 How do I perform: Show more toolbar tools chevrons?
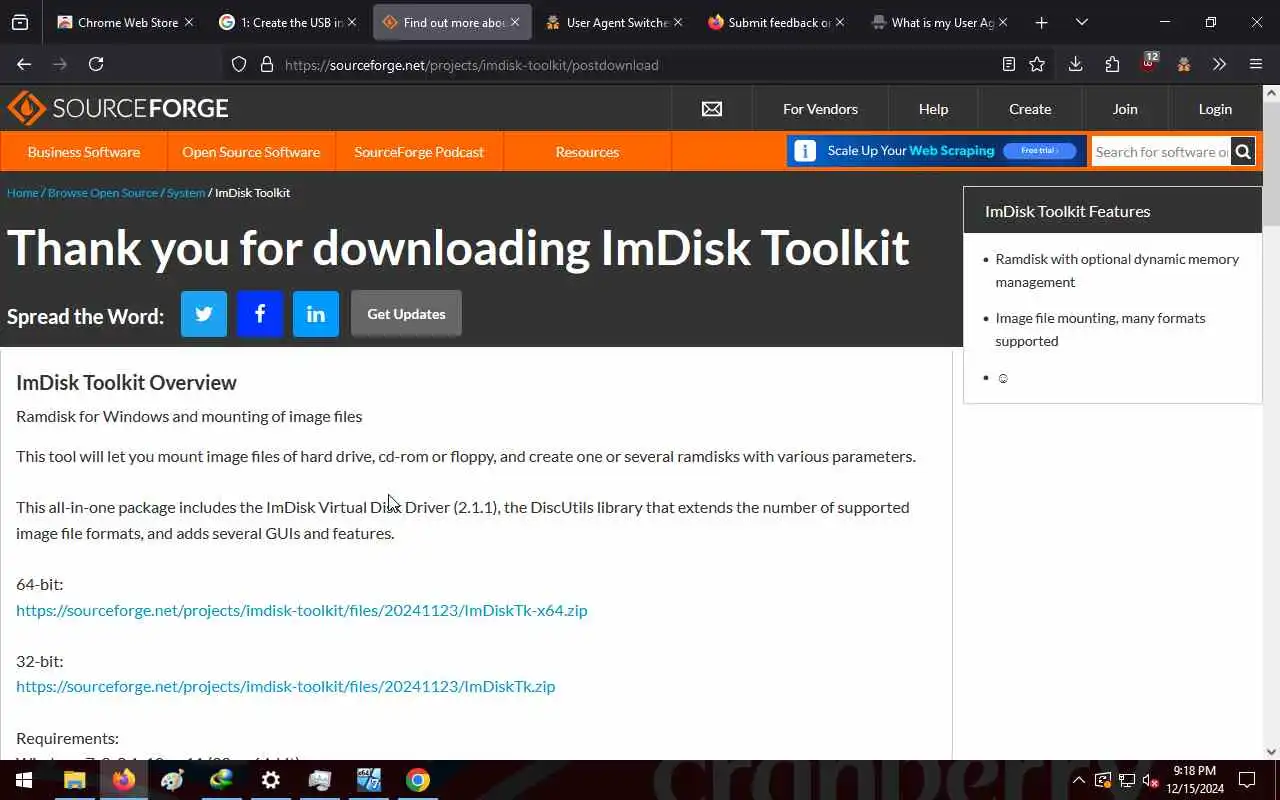pos(1219,64)
